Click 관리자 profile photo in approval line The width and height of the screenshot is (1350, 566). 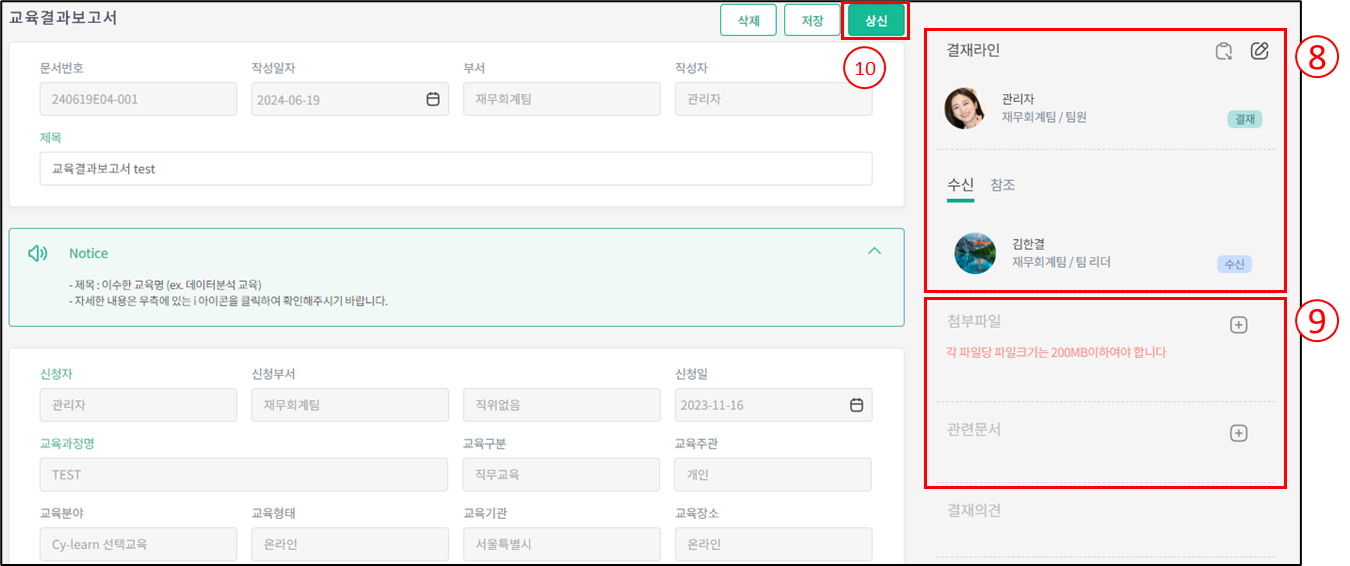tap(966, 109)
